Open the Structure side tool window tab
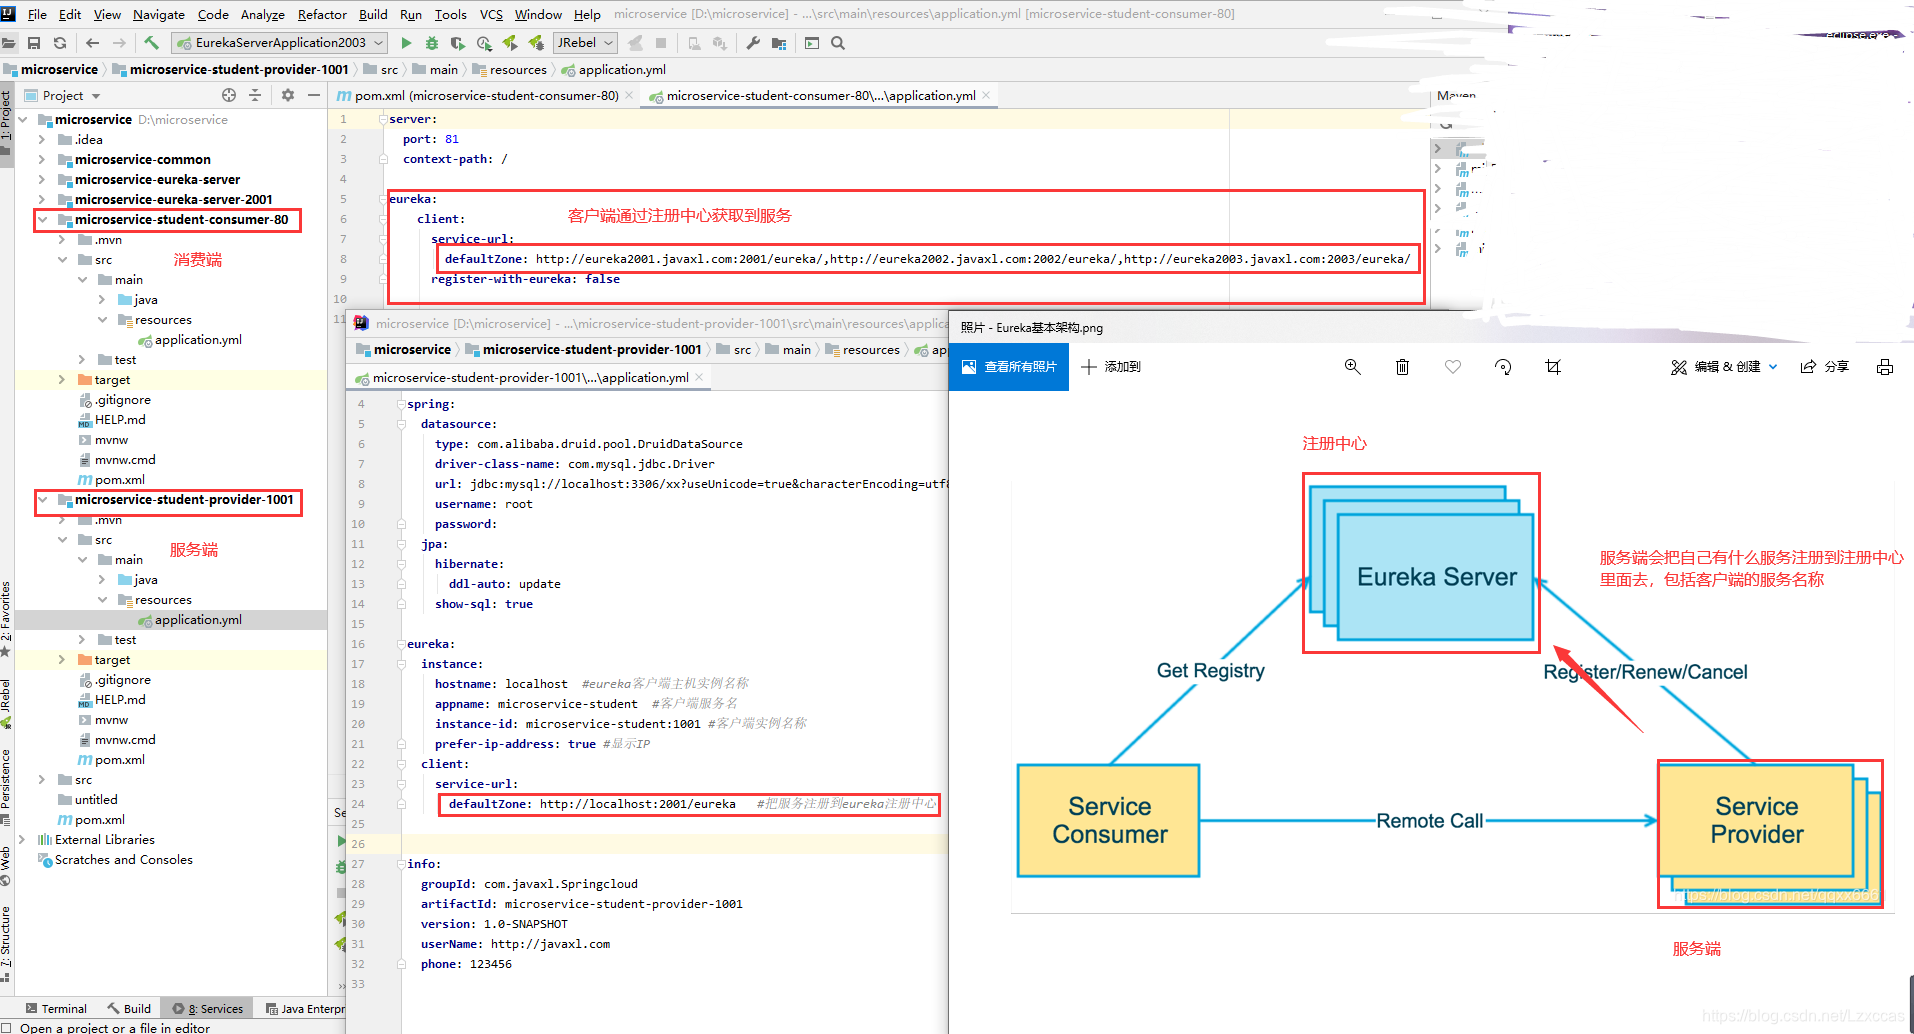1914x1034 pixels. [6, 945]
